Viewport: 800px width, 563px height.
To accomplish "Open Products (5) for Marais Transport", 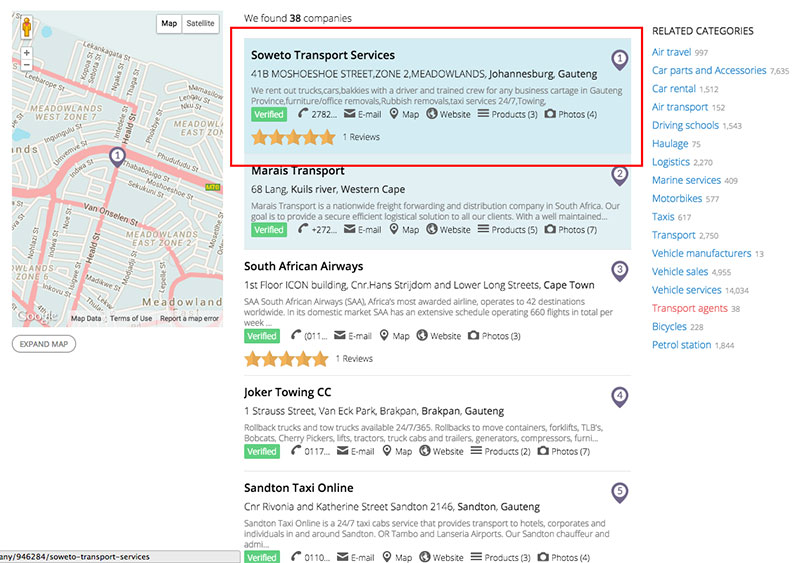I will pos(508,229).
